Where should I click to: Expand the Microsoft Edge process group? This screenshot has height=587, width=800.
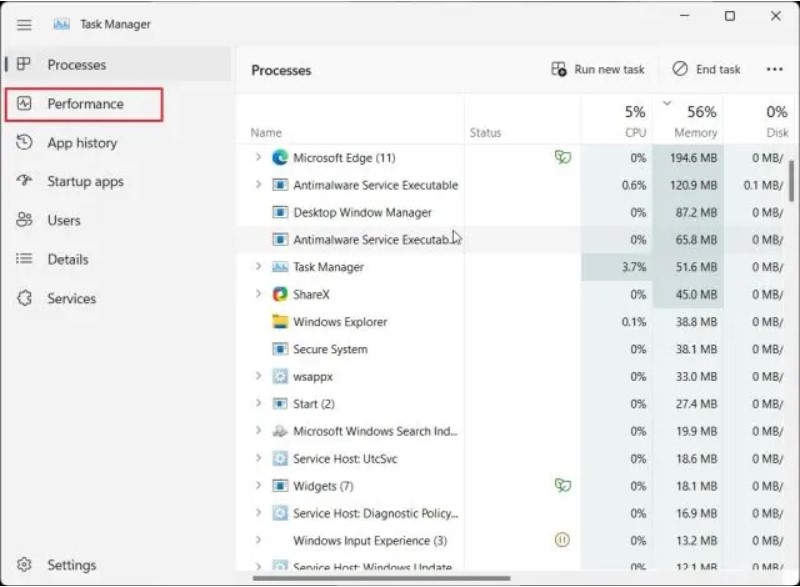click(258, 158)
